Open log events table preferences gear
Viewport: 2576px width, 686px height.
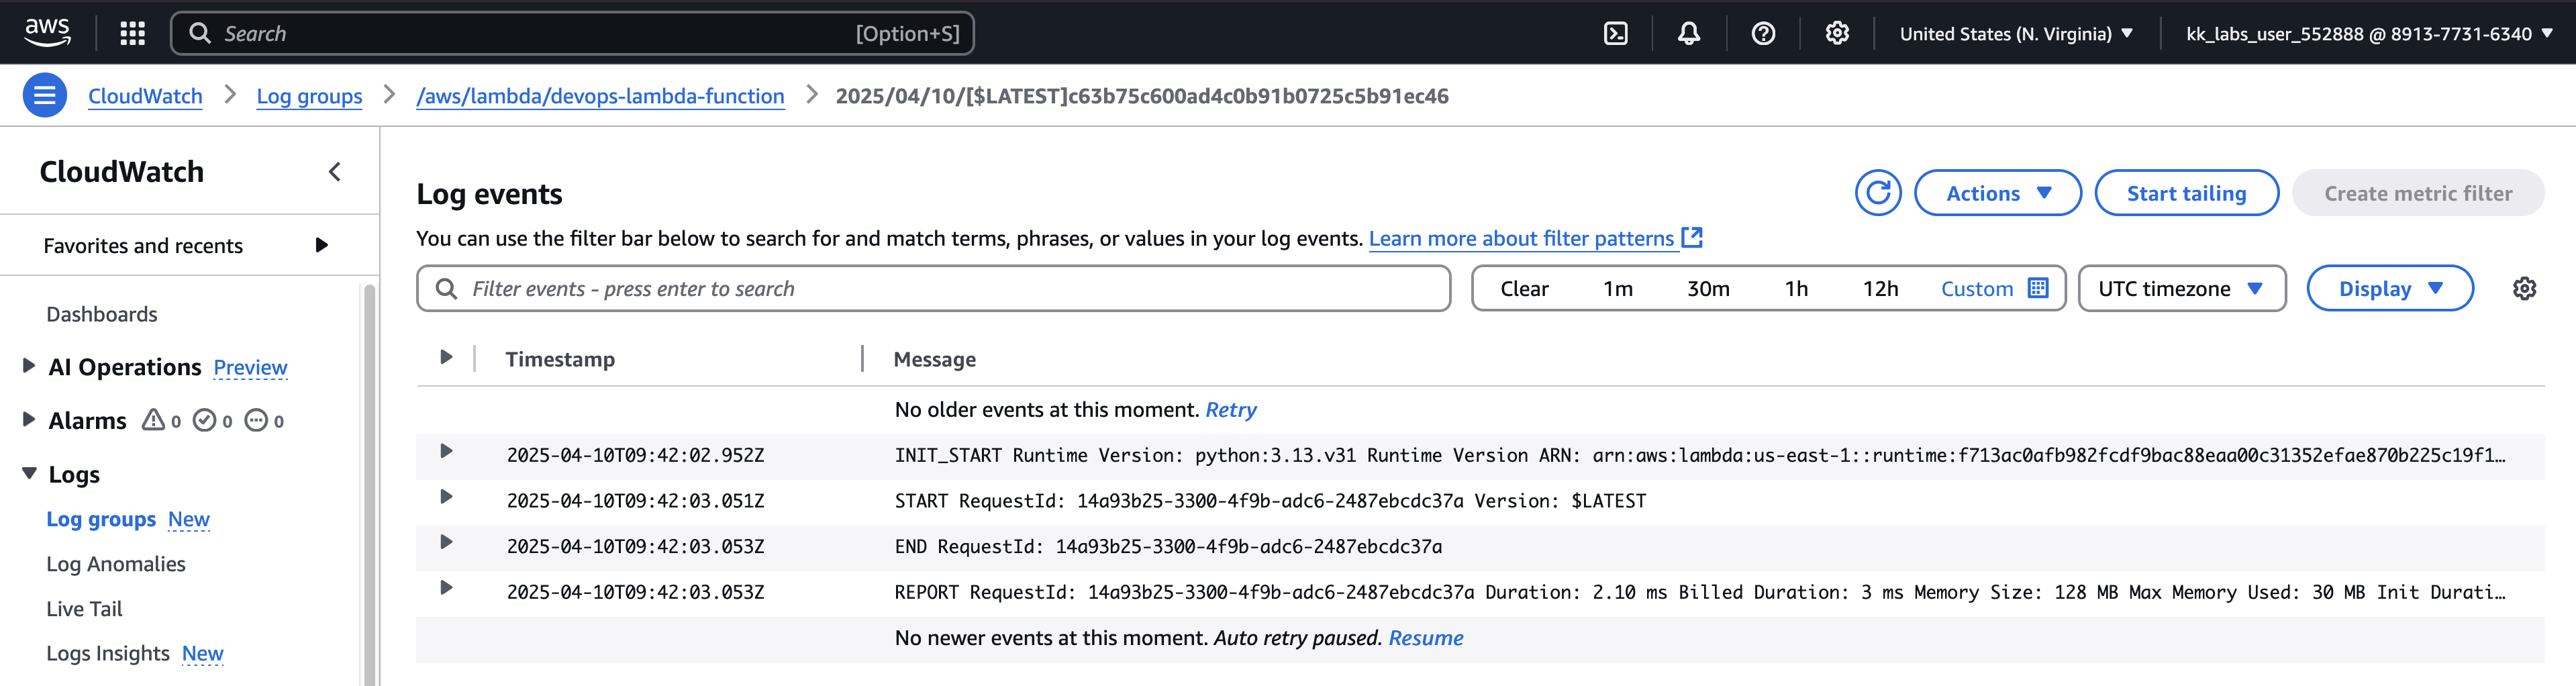coord(2523,289)
